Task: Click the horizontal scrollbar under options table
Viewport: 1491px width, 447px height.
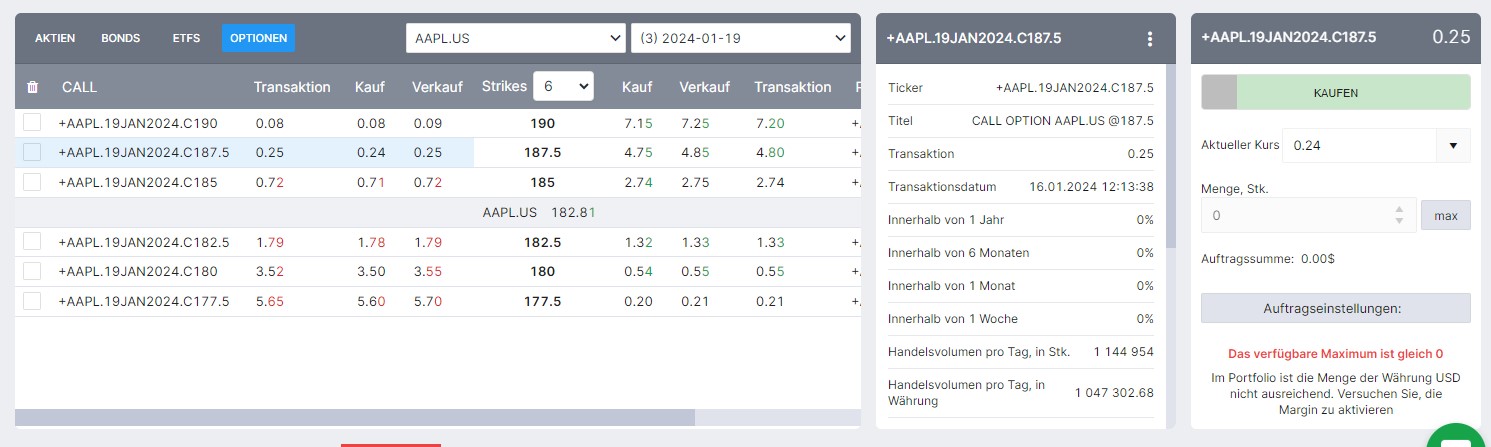Action: pos(354,417)
